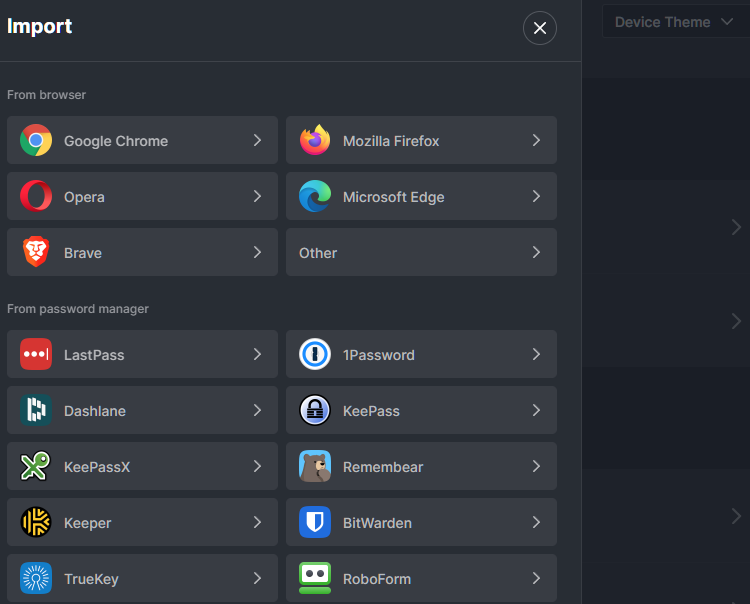Choose the Microsoft Edge label
The image size is (750, 604).
point(394,197)
